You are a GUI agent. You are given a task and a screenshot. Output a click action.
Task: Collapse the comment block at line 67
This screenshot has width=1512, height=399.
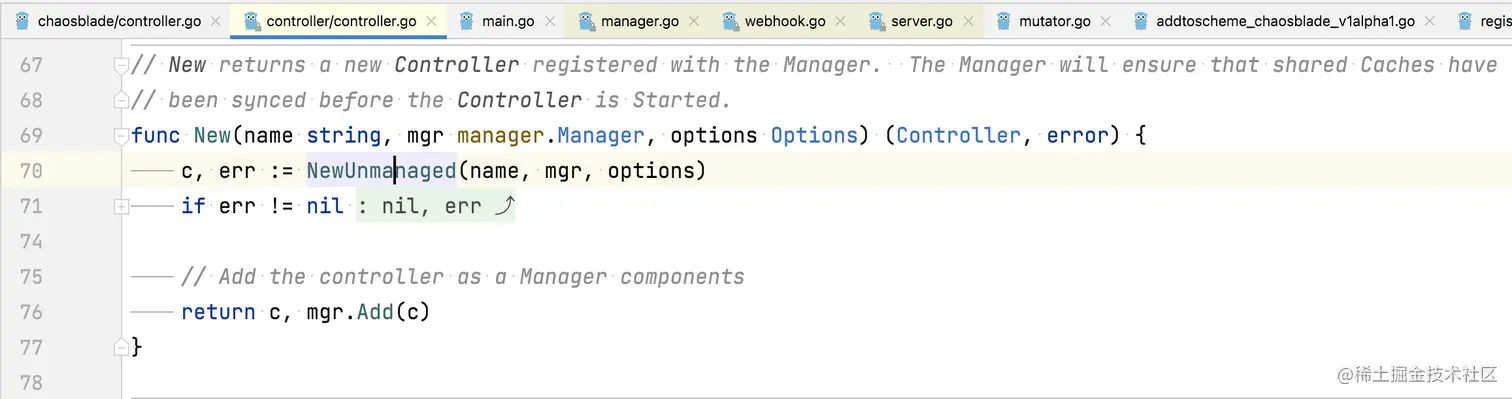click(x=122, y=66)
